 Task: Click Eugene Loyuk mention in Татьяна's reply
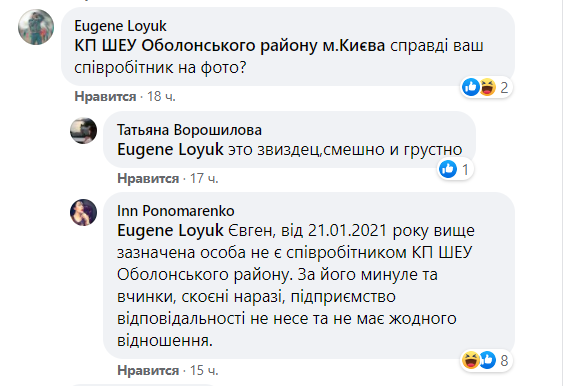[x=170, y=149]
